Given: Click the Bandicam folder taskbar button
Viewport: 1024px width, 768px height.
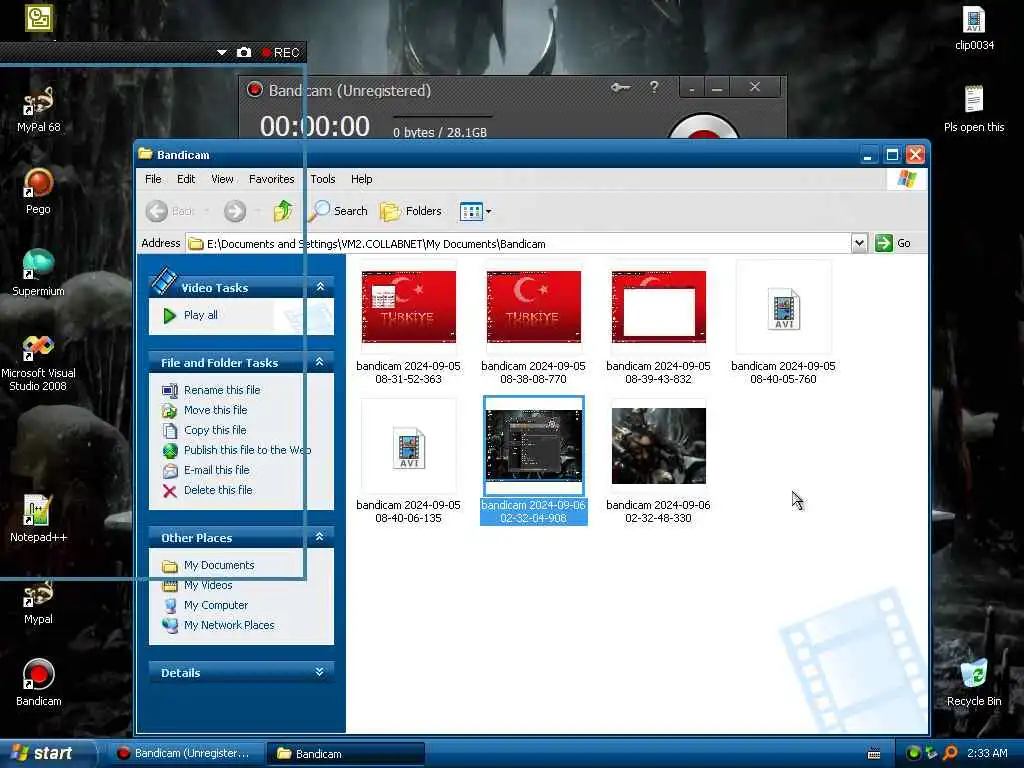Looking at the screenshot, I should [345, 754].
